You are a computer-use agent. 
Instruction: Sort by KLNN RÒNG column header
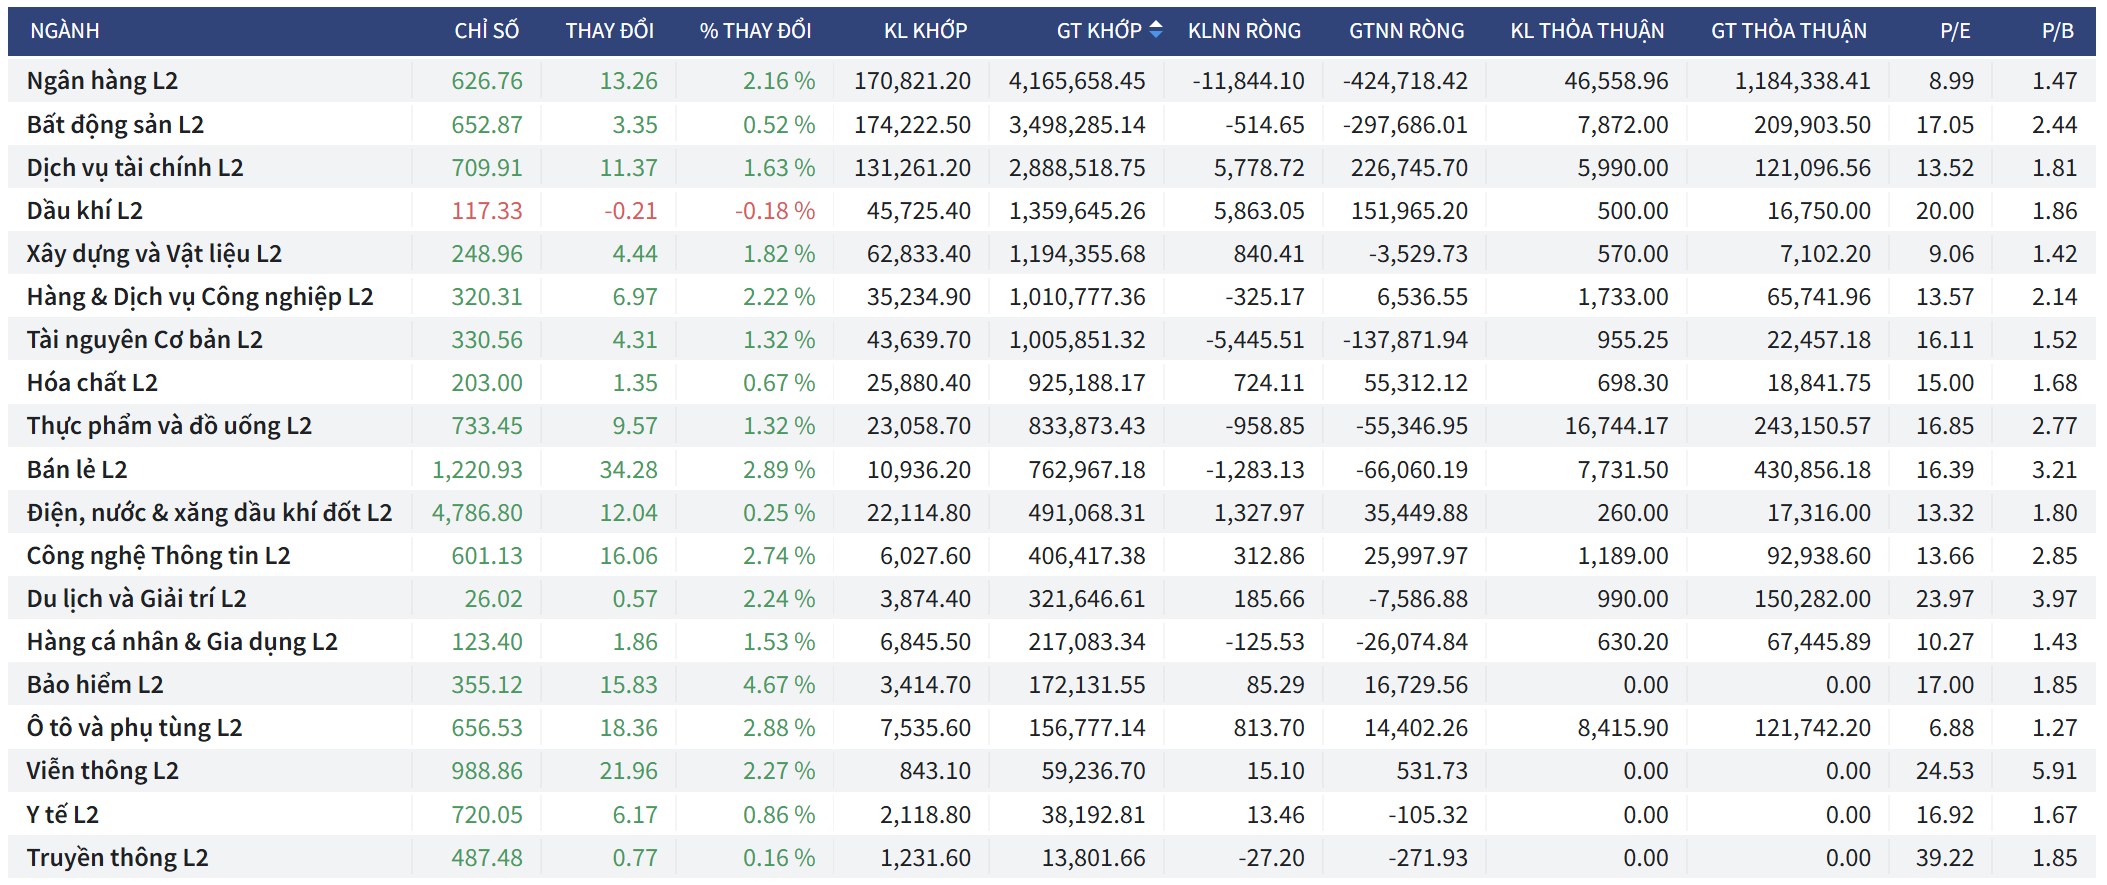(1244, 31)
